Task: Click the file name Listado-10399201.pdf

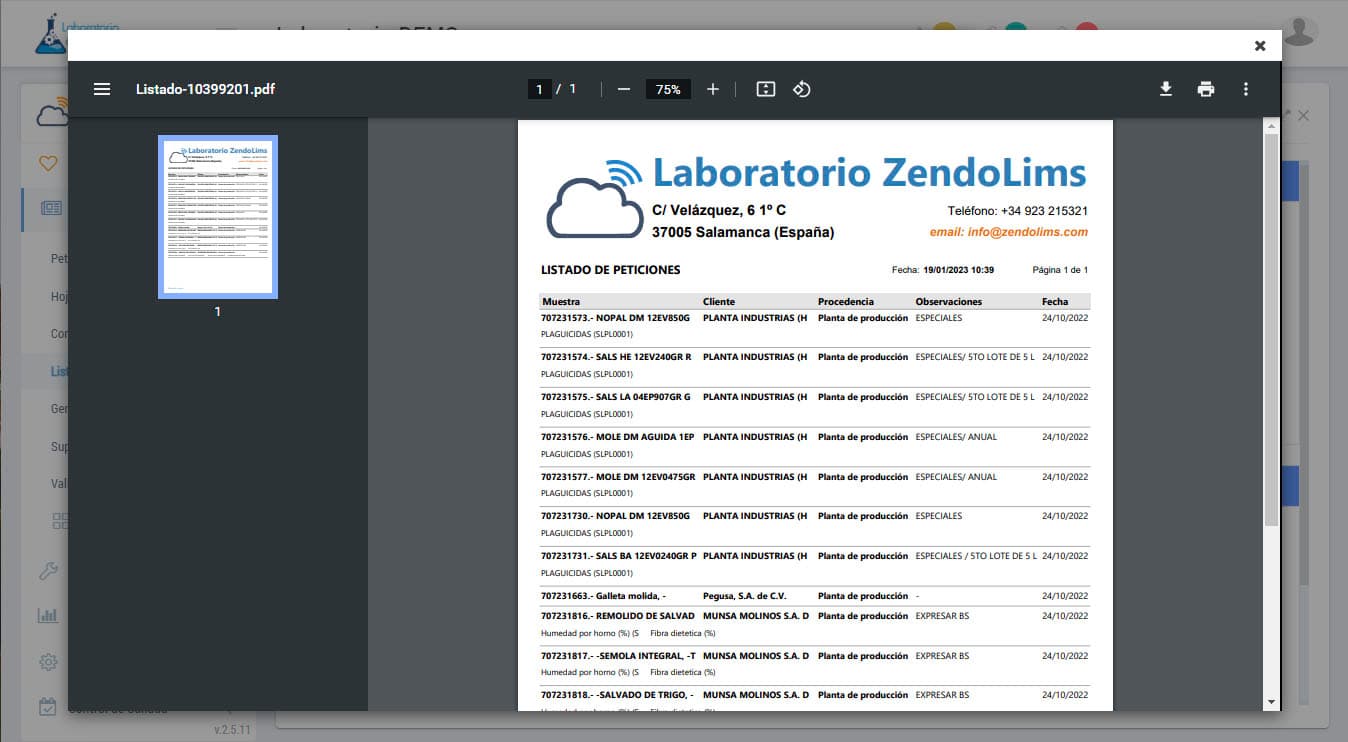Action: click(205, 89)
